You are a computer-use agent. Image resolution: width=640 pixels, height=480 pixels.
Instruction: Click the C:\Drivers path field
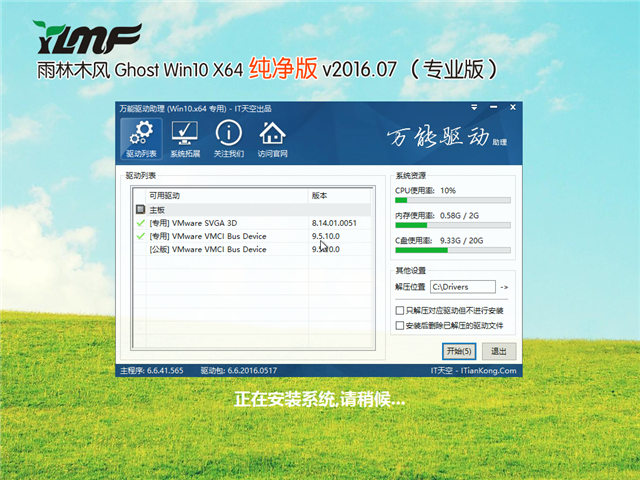[463, 287]
